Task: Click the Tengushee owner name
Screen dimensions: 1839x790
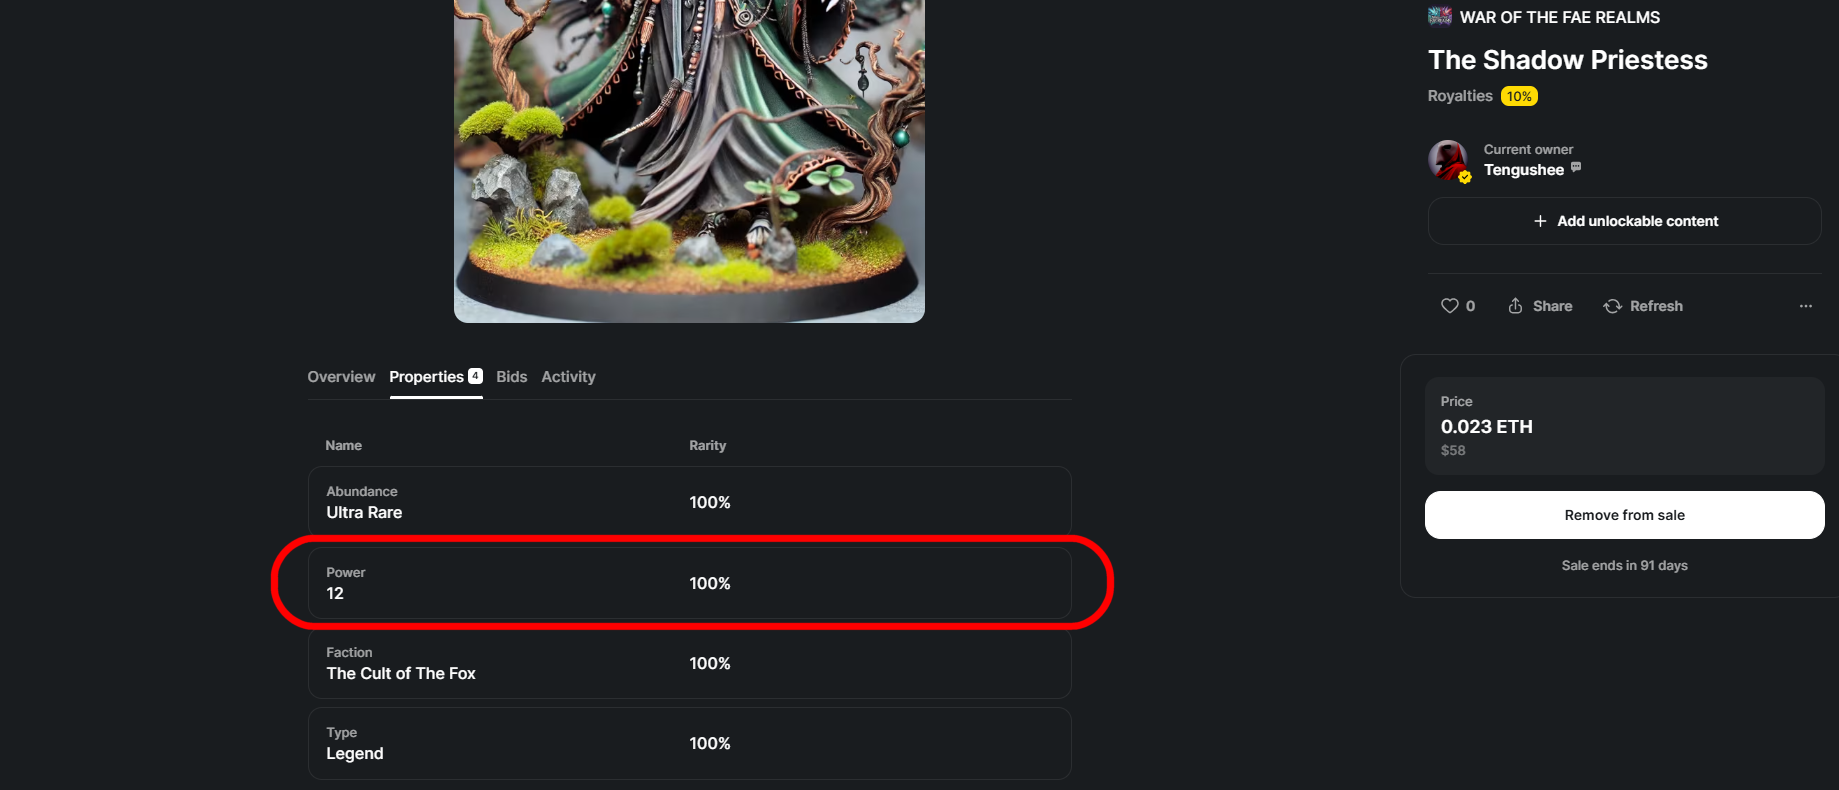Action: pyautogui.click(x=1523, y=170)
